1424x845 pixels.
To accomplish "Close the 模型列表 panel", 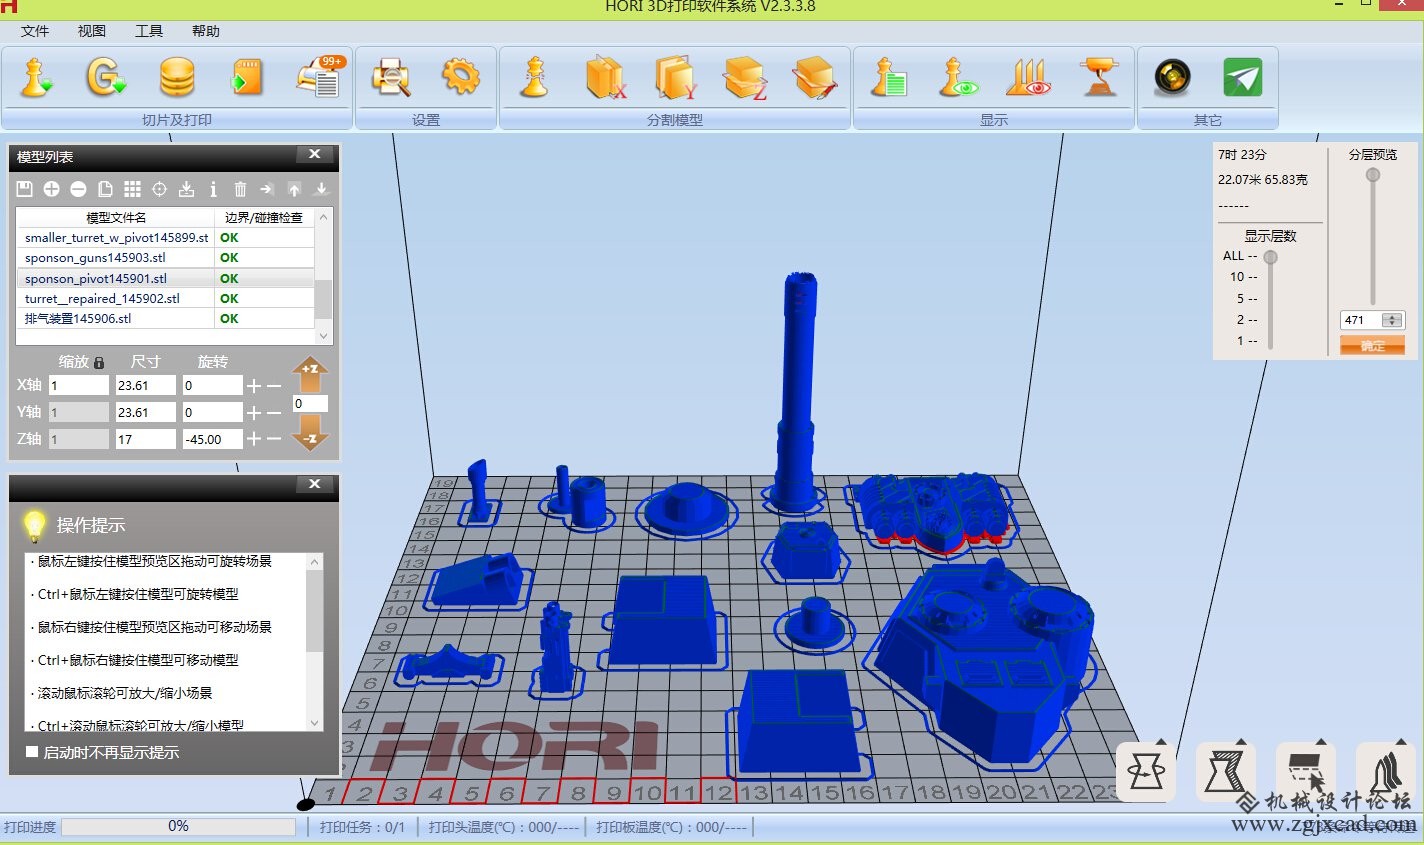I will [x=314, y=155].
